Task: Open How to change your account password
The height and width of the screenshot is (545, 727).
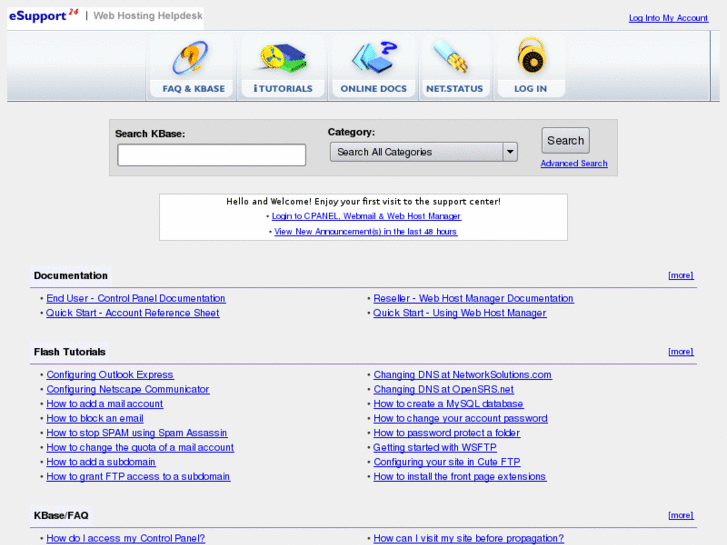Action: tap(460, 418)
